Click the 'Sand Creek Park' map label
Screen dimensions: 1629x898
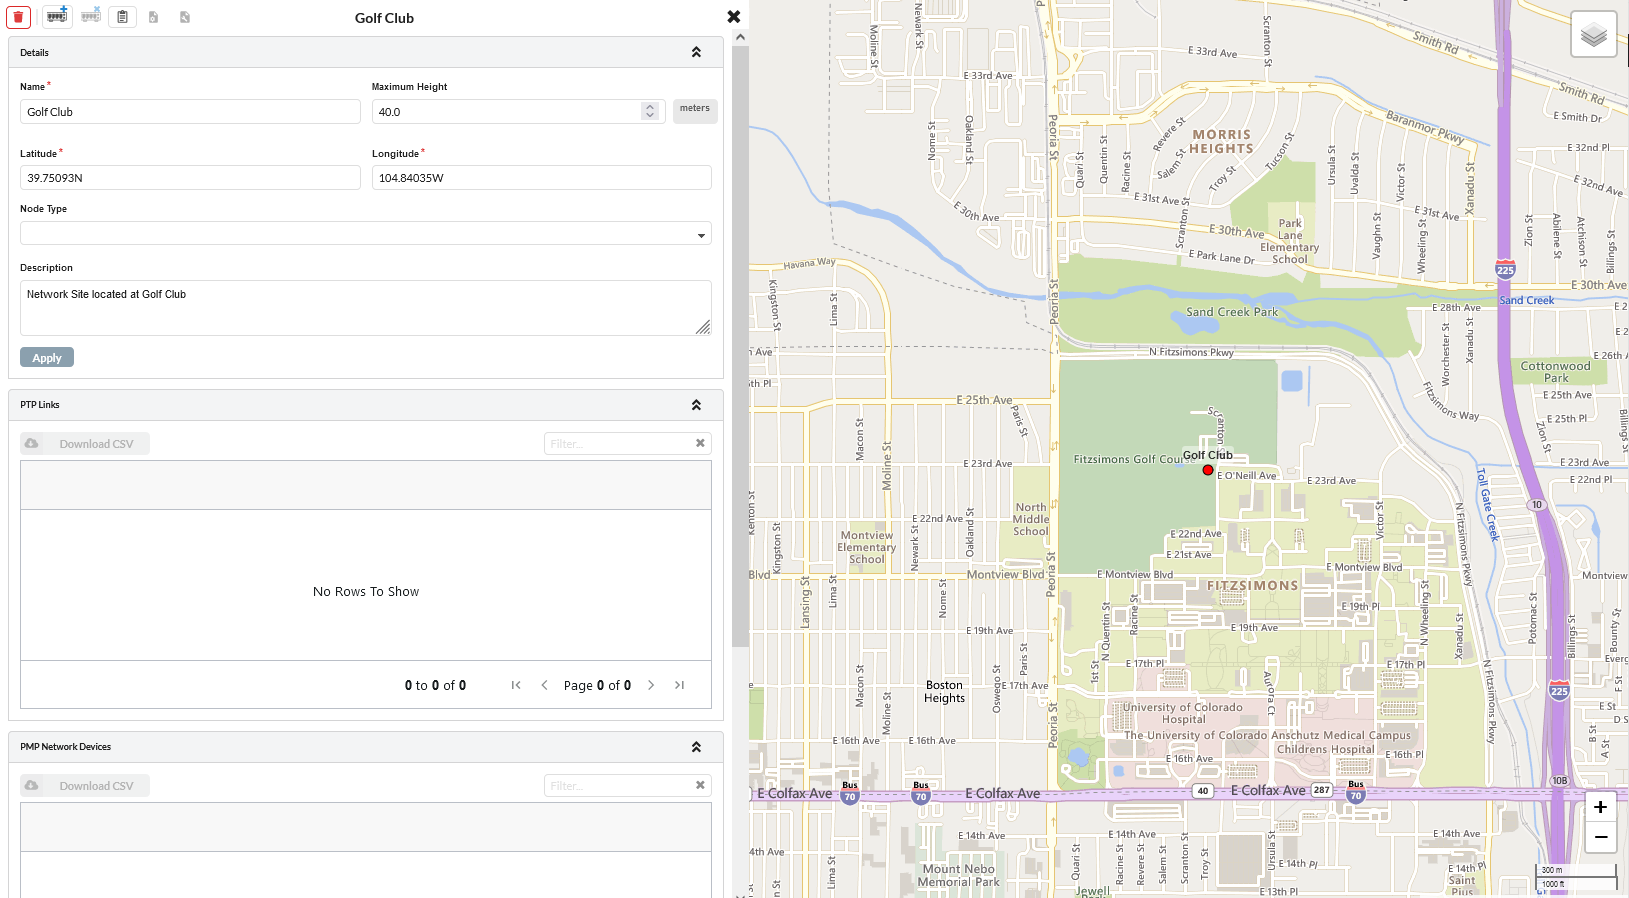coord(1232,312)
